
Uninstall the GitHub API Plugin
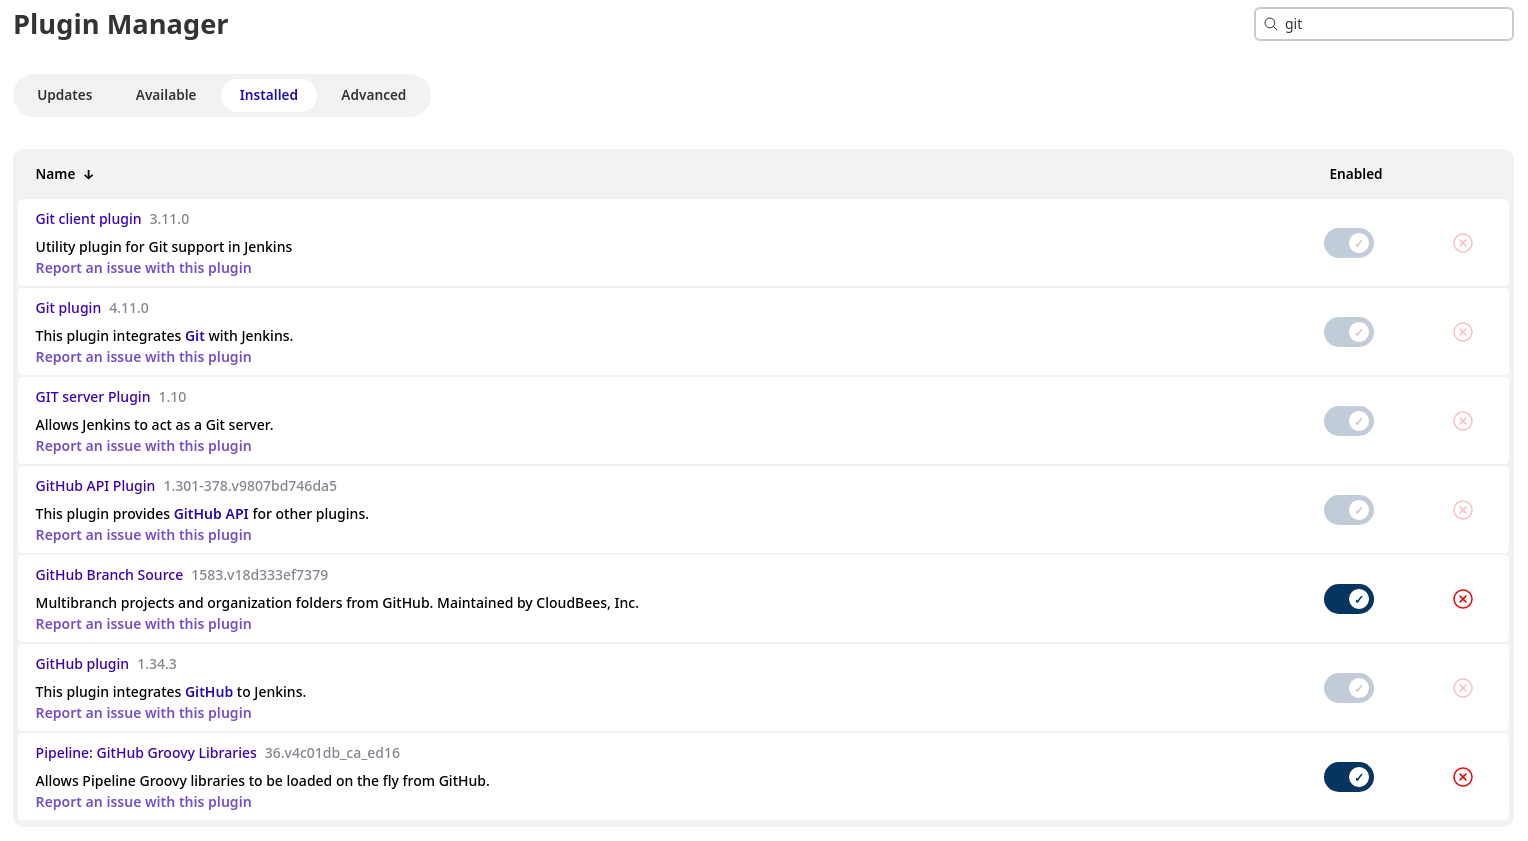point(1463,509)
